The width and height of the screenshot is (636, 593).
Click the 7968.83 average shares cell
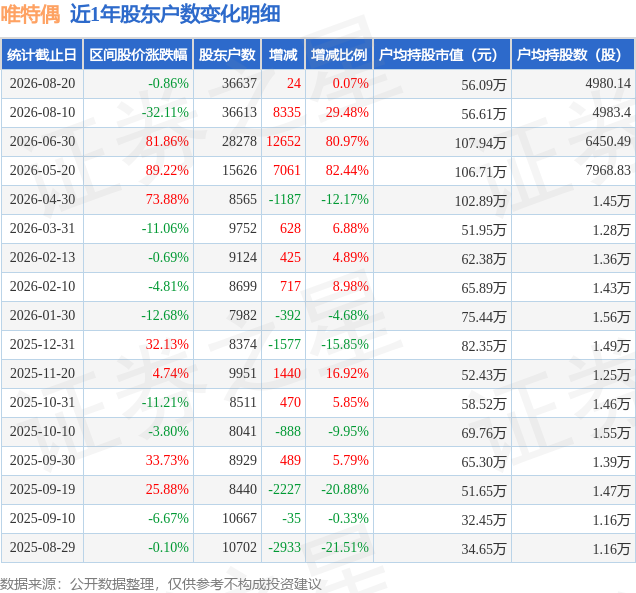tap(573, 170)
